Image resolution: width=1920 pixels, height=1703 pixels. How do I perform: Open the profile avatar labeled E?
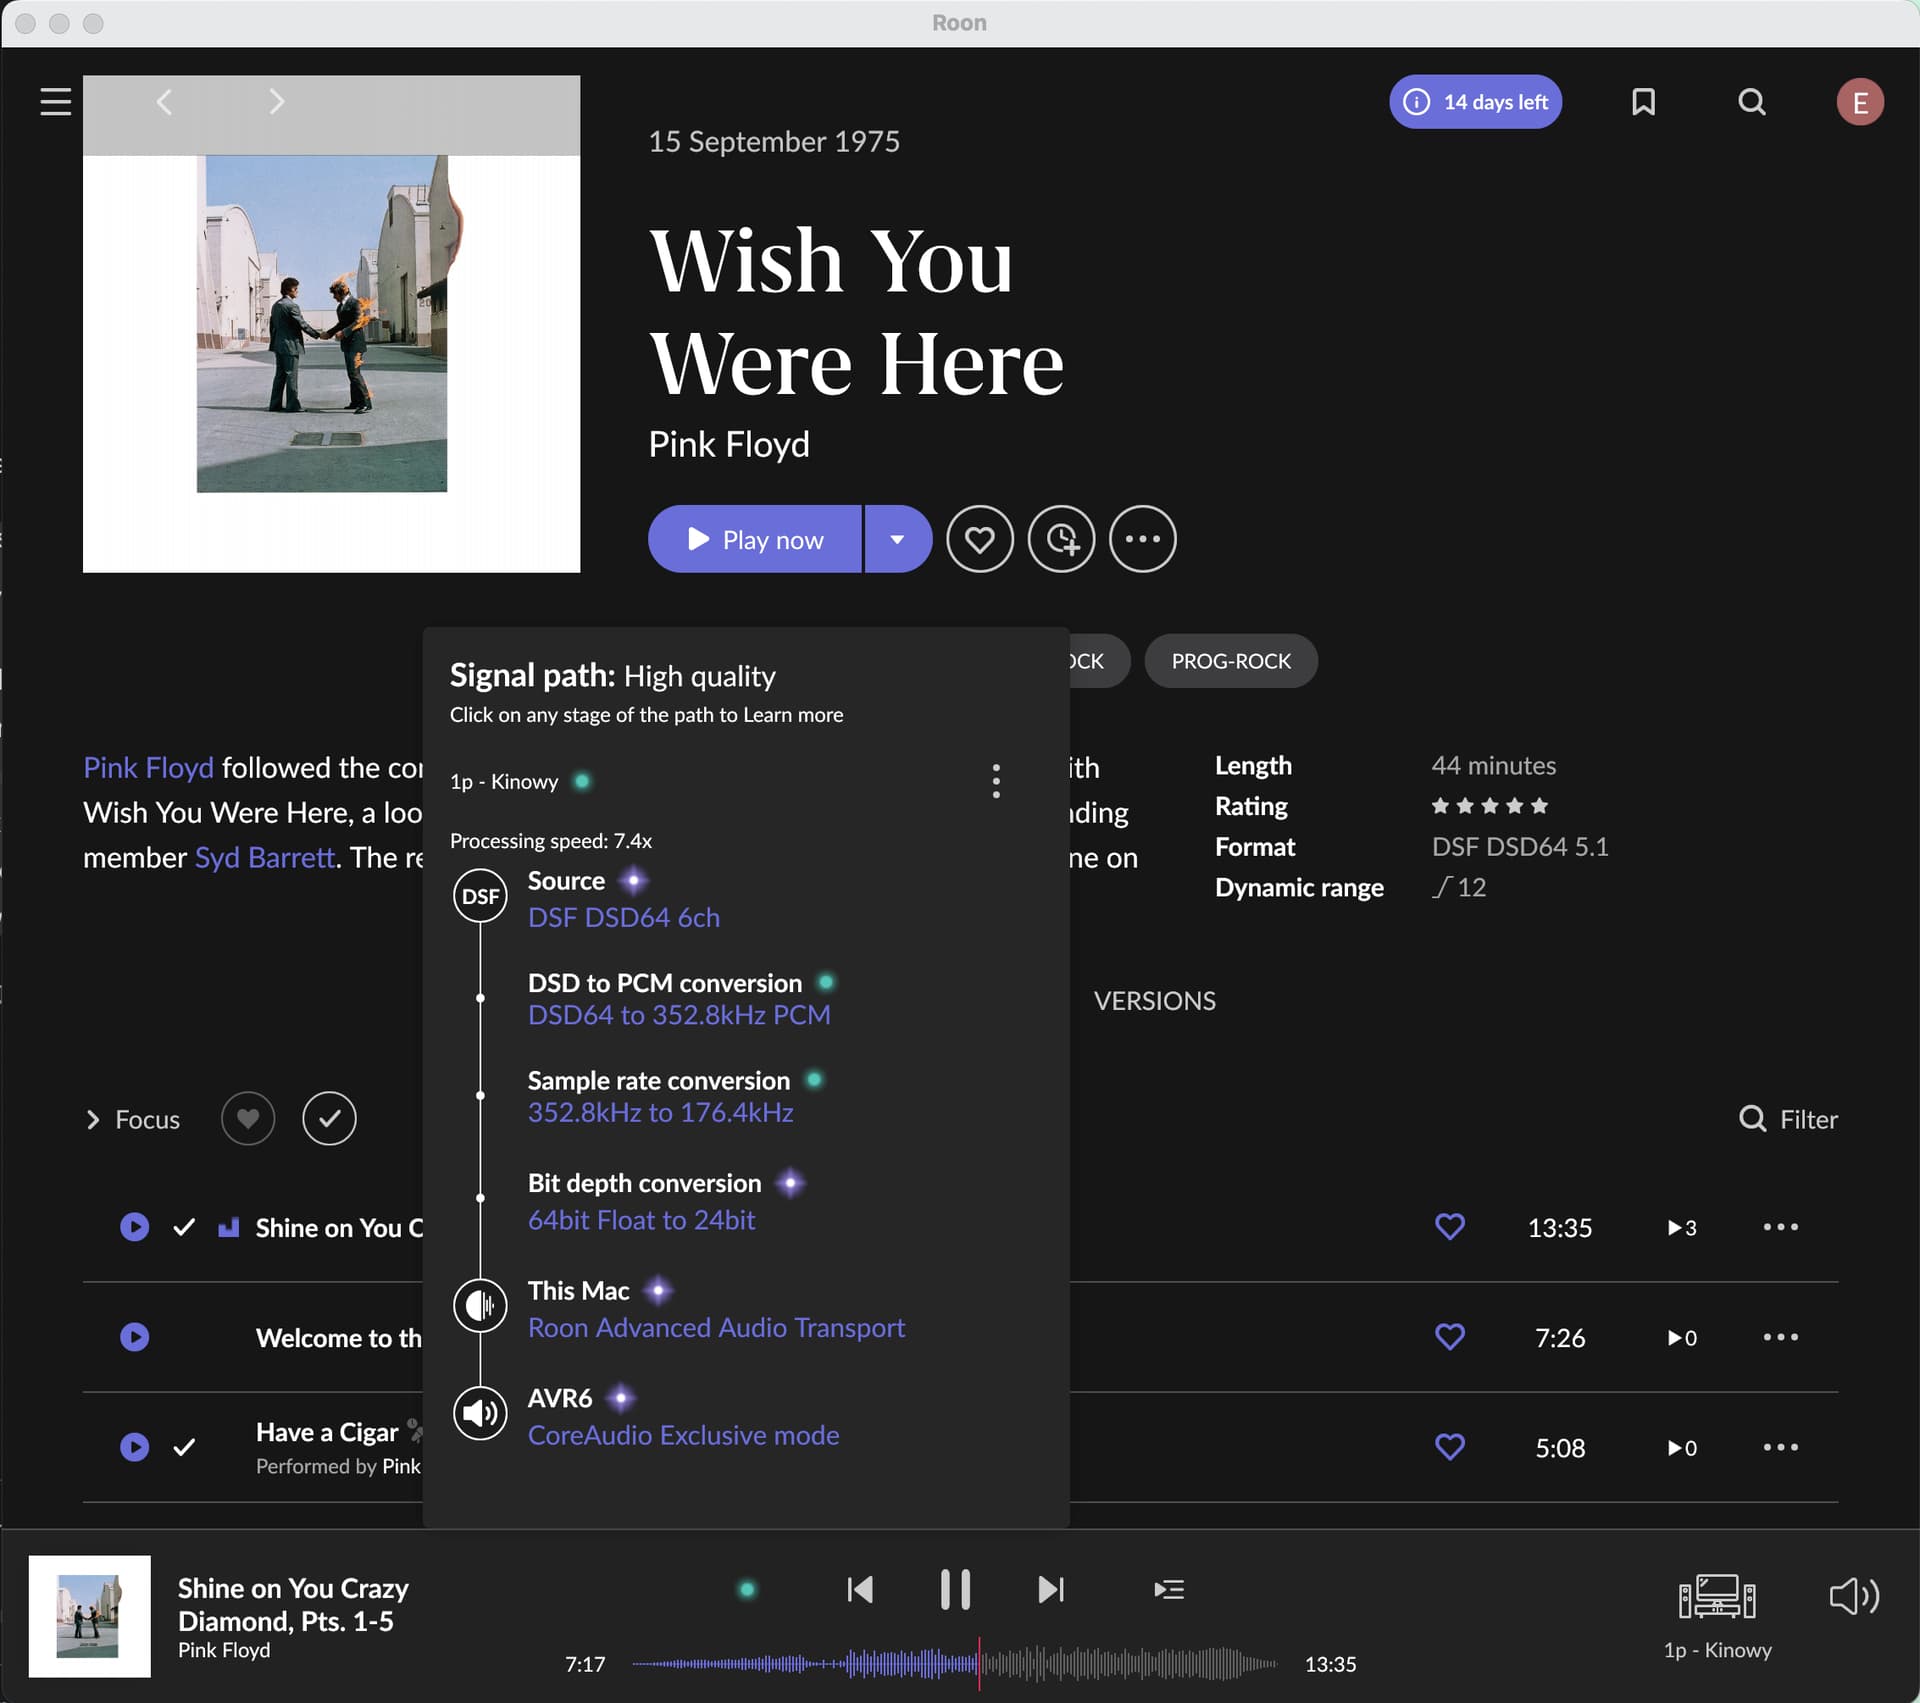[x=1859, y=102]
